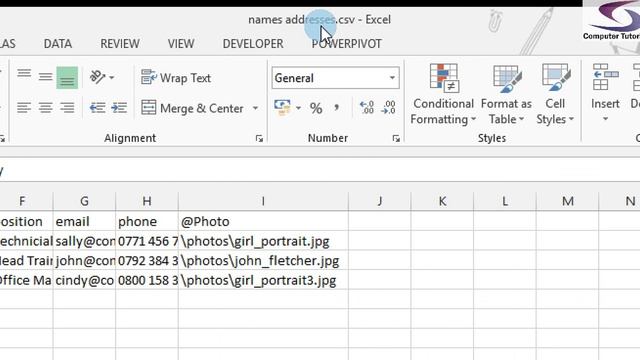Select column M header
Image resolution: width=640 pixels, height=360 pixels.
pyautogui.click(x=568, y=201)
